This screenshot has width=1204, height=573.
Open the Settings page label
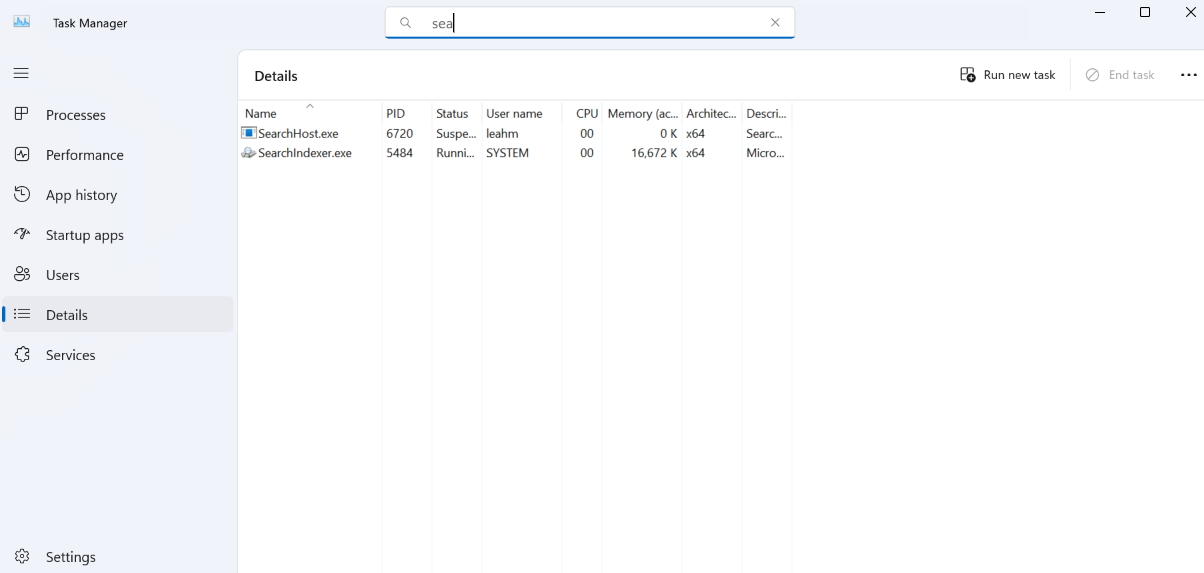[71, 557]
